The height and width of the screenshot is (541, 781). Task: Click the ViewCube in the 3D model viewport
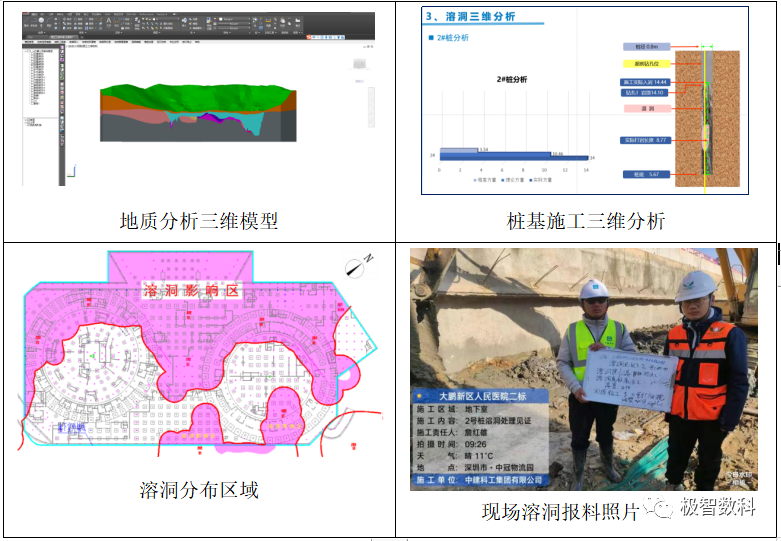coord(358,62)
